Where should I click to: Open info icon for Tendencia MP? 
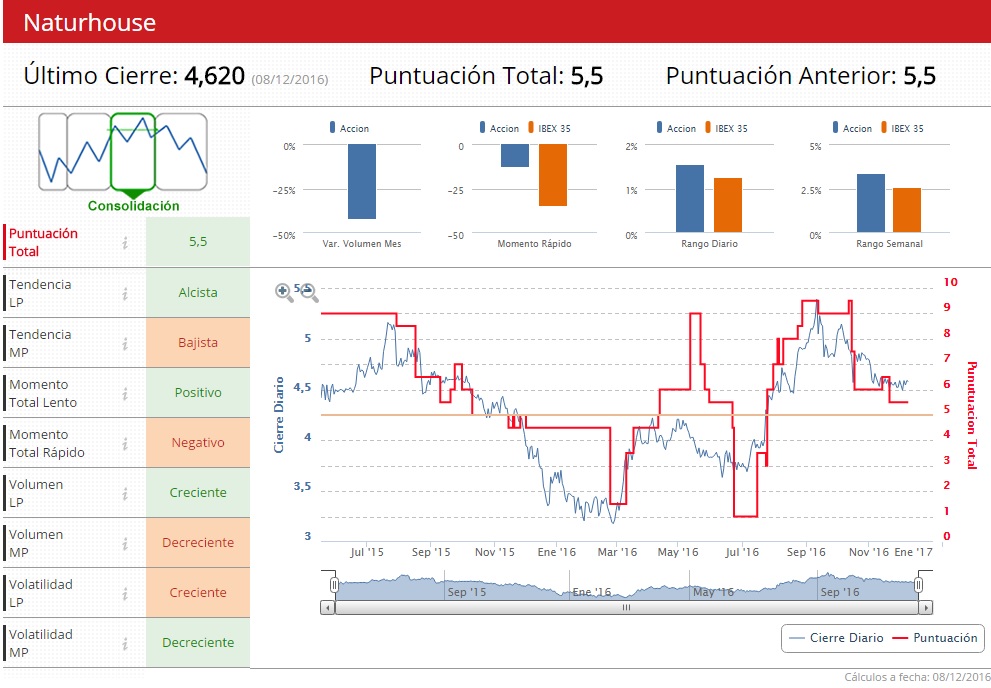pos(125,343)
